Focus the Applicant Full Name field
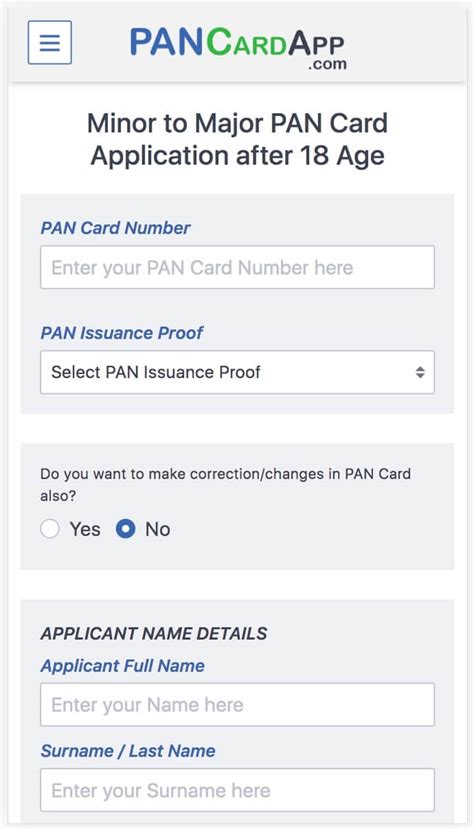Image resolution: width=474 pixels, height=829 pixels. (237, 704)
